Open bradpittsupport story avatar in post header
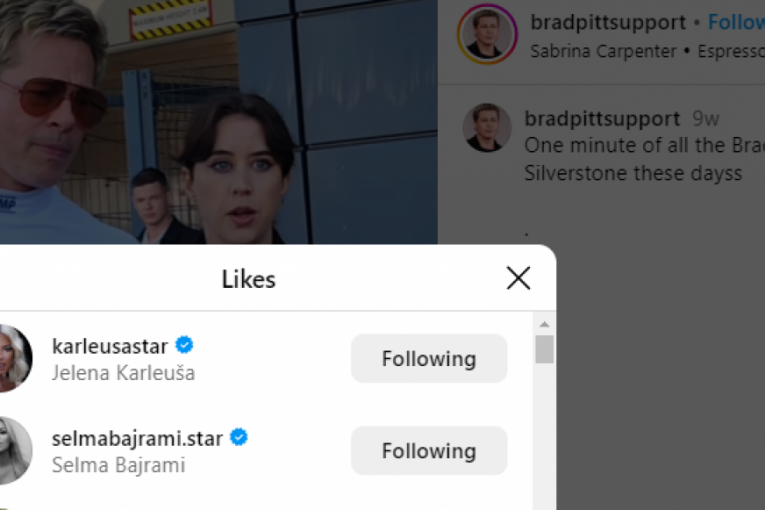 point(487,35)
